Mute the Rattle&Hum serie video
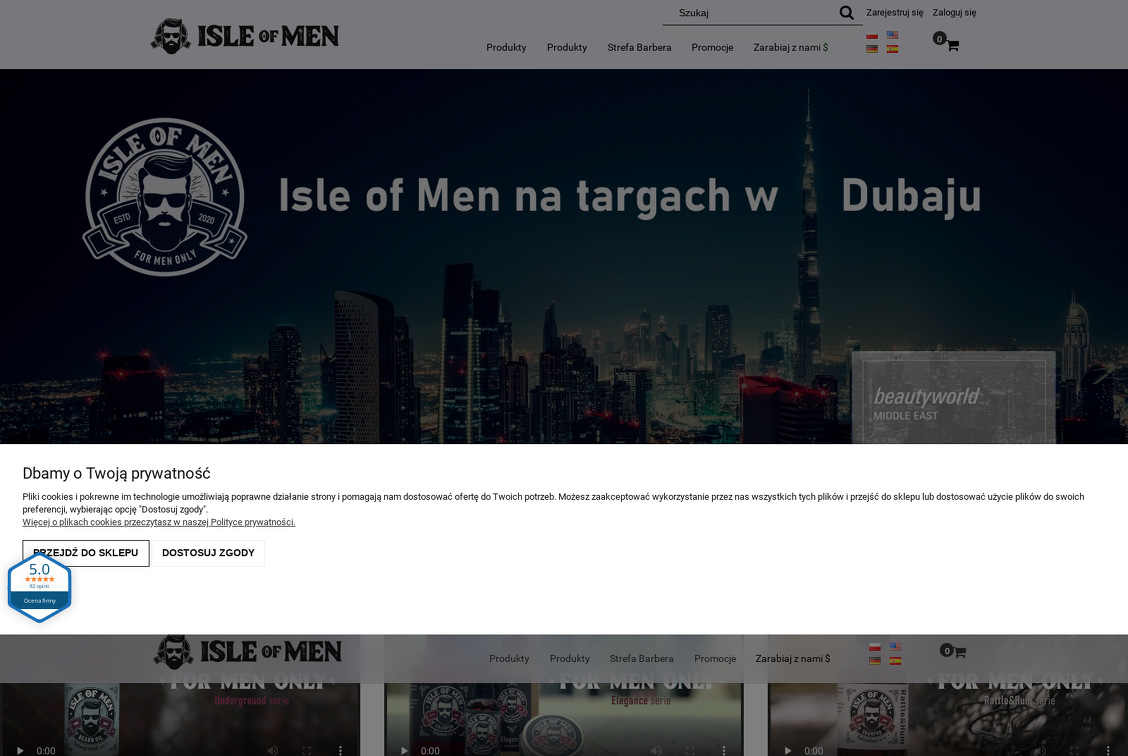The height and width of the screenshot is (756, 1128). click(1040, 750)
